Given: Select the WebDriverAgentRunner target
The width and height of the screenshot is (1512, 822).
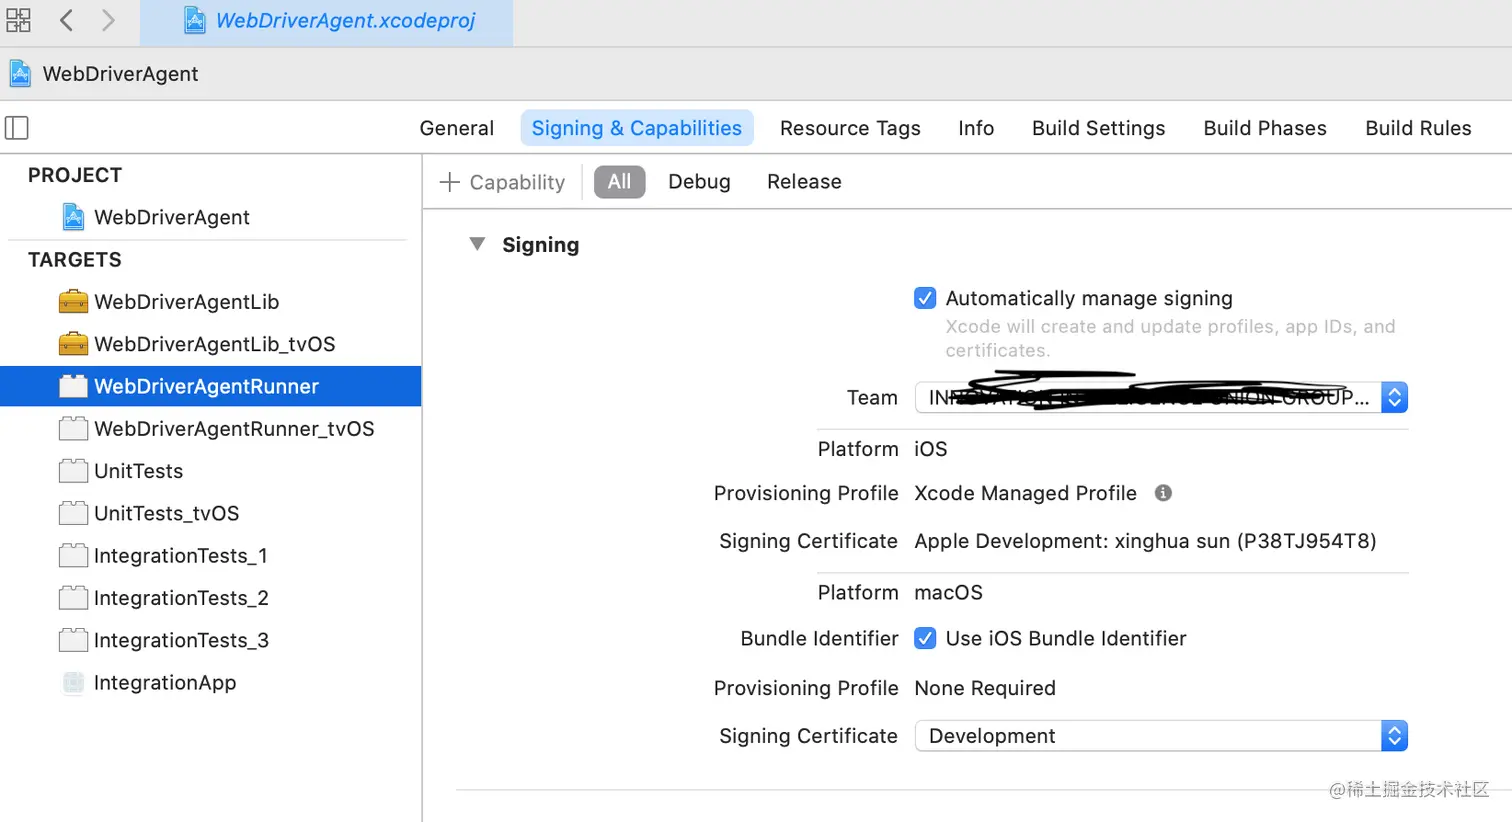Looking at the screenshot, I should (211, 386).
